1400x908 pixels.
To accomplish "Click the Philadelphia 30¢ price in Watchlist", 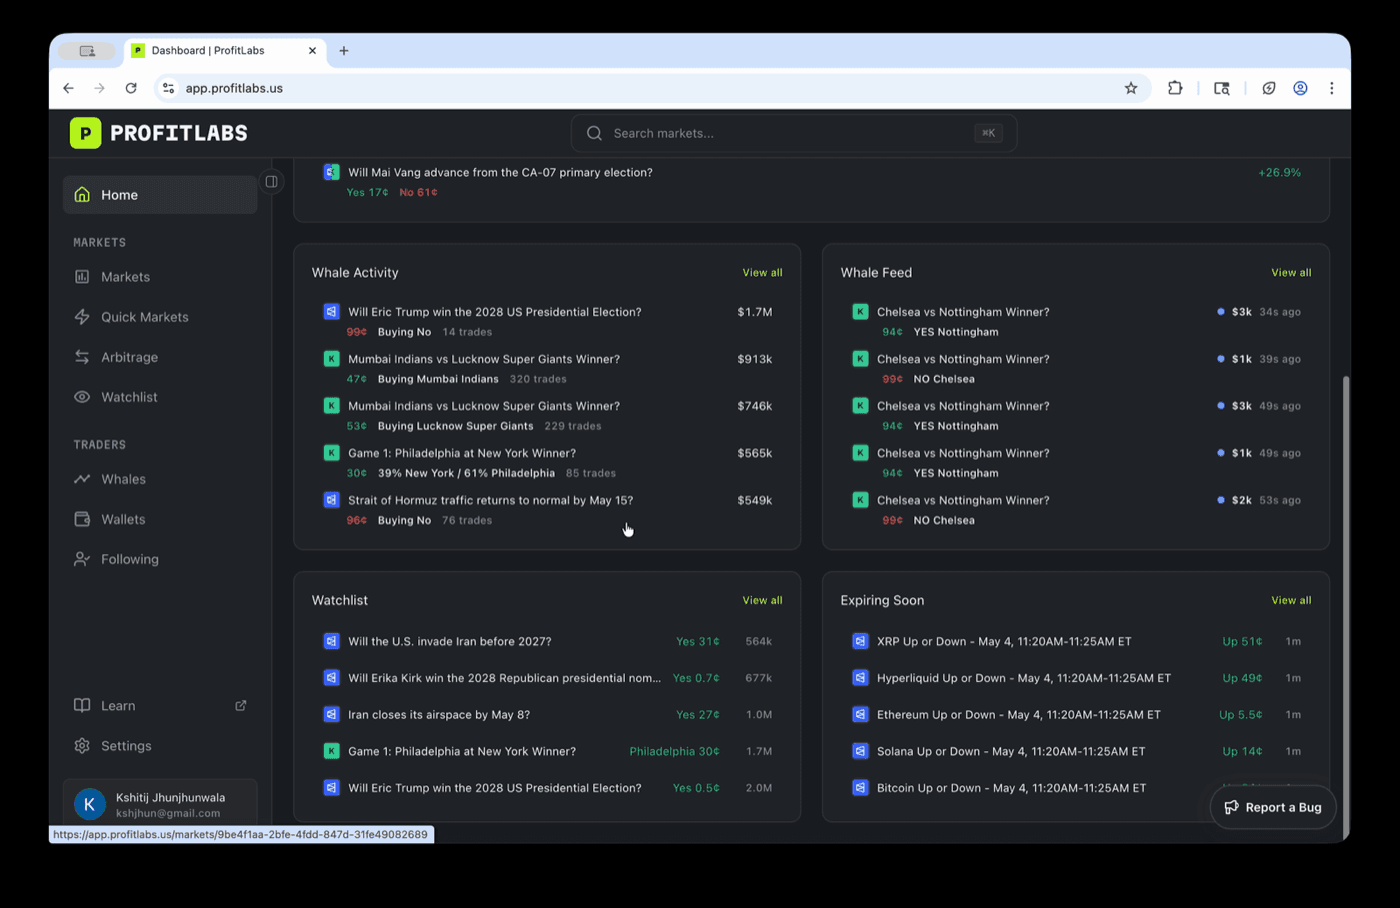I will click(x=674, y=751).
